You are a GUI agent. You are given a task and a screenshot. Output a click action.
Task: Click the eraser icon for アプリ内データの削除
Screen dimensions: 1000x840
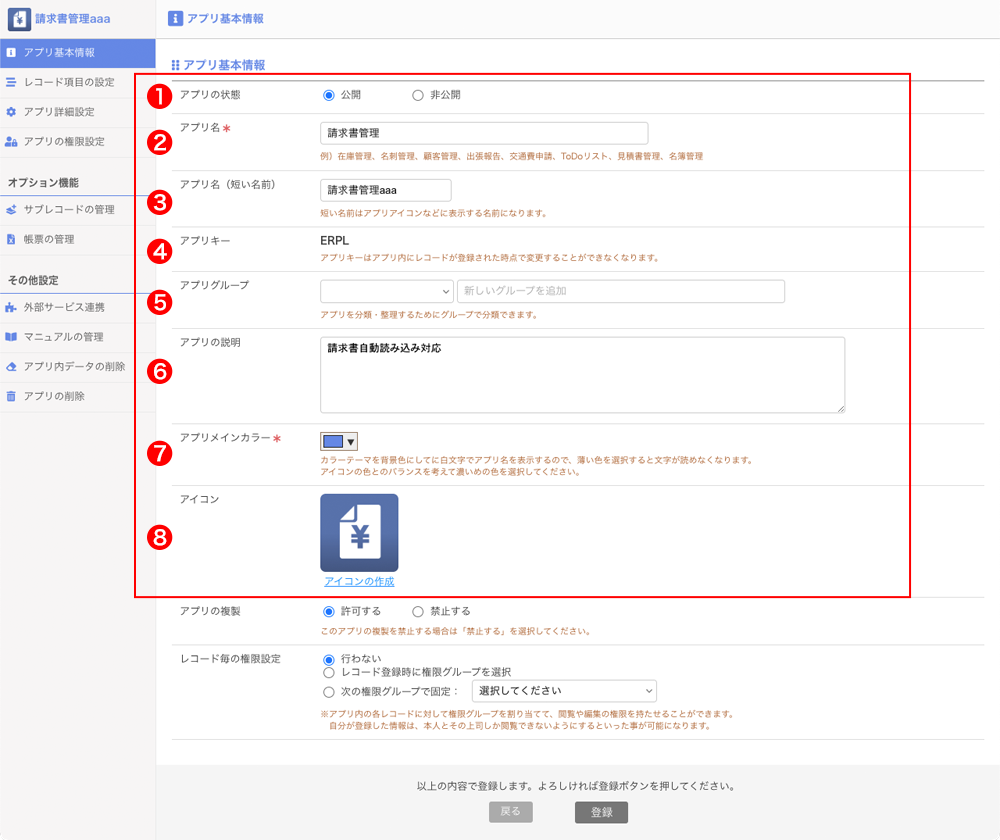pyautogui.click(x=11, y=367)
